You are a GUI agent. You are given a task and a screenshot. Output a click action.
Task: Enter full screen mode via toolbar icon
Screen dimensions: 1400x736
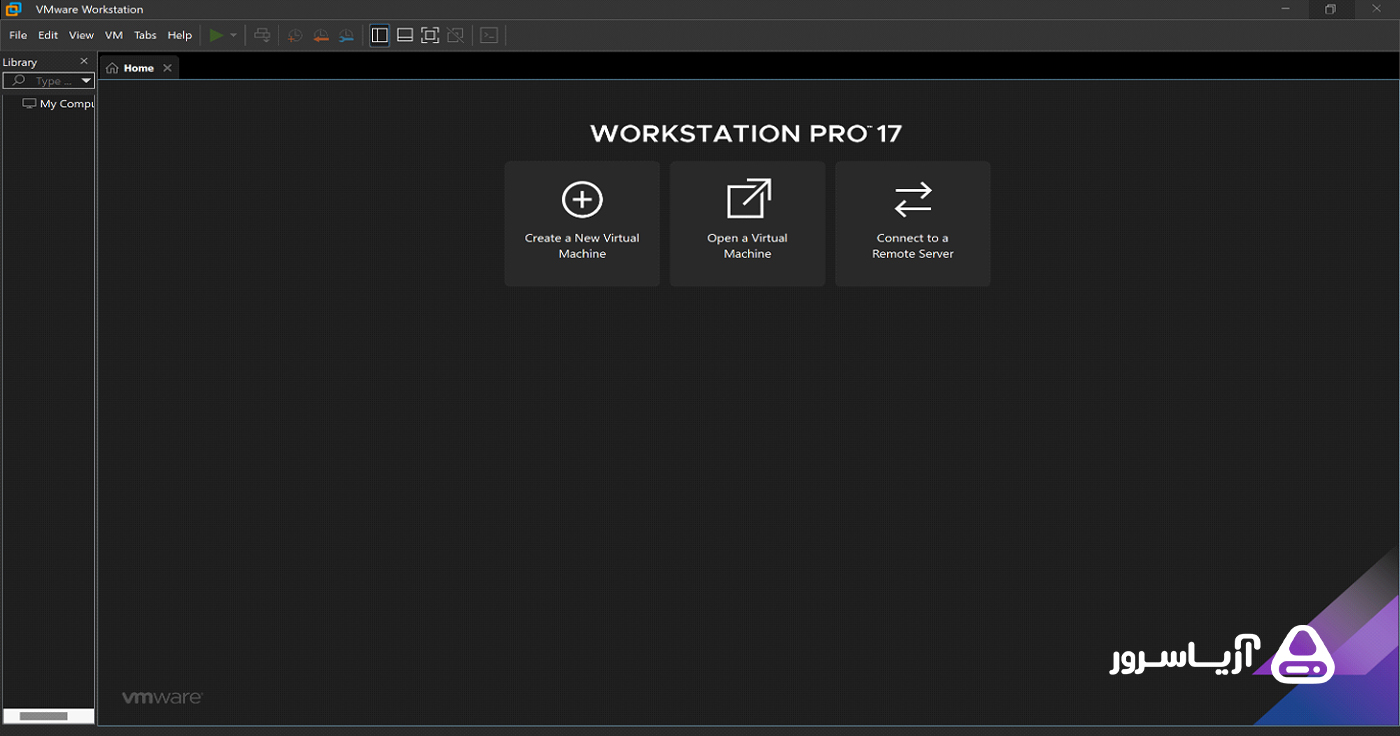point(430,35)
